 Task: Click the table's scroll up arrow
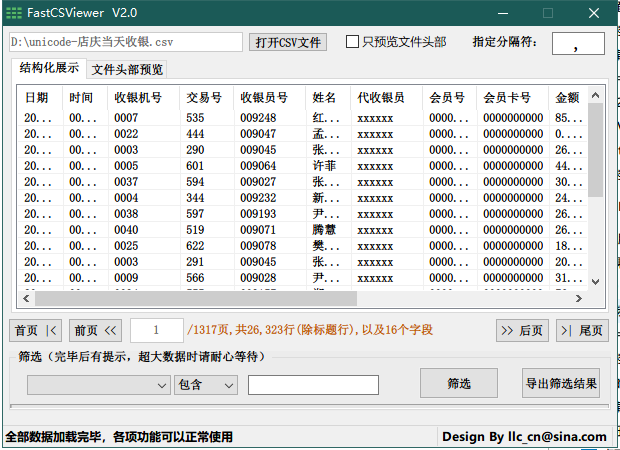(595, 95)
